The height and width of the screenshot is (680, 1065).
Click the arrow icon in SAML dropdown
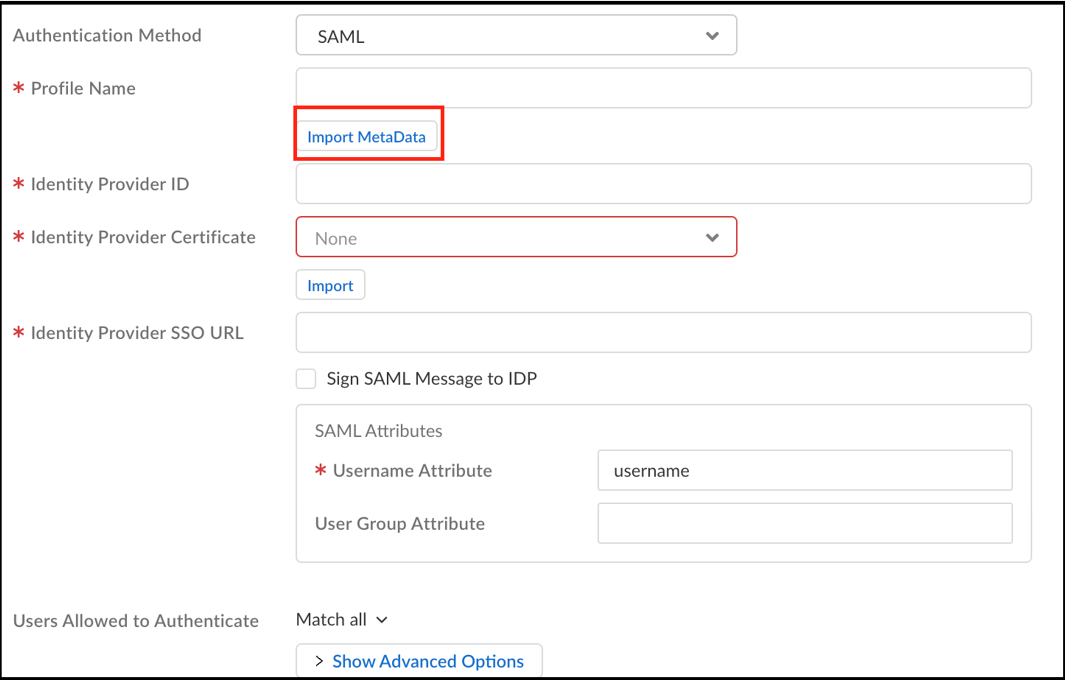click(x=712, y=36)
